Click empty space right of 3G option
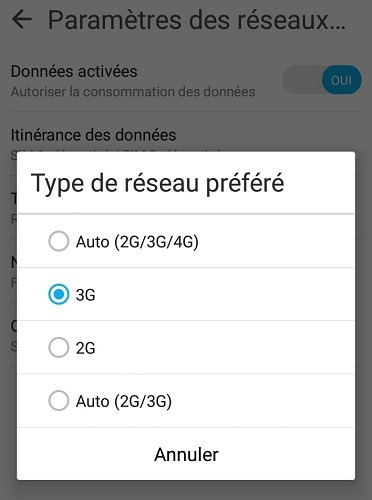372x500 pixels. [x=225, y=294]
